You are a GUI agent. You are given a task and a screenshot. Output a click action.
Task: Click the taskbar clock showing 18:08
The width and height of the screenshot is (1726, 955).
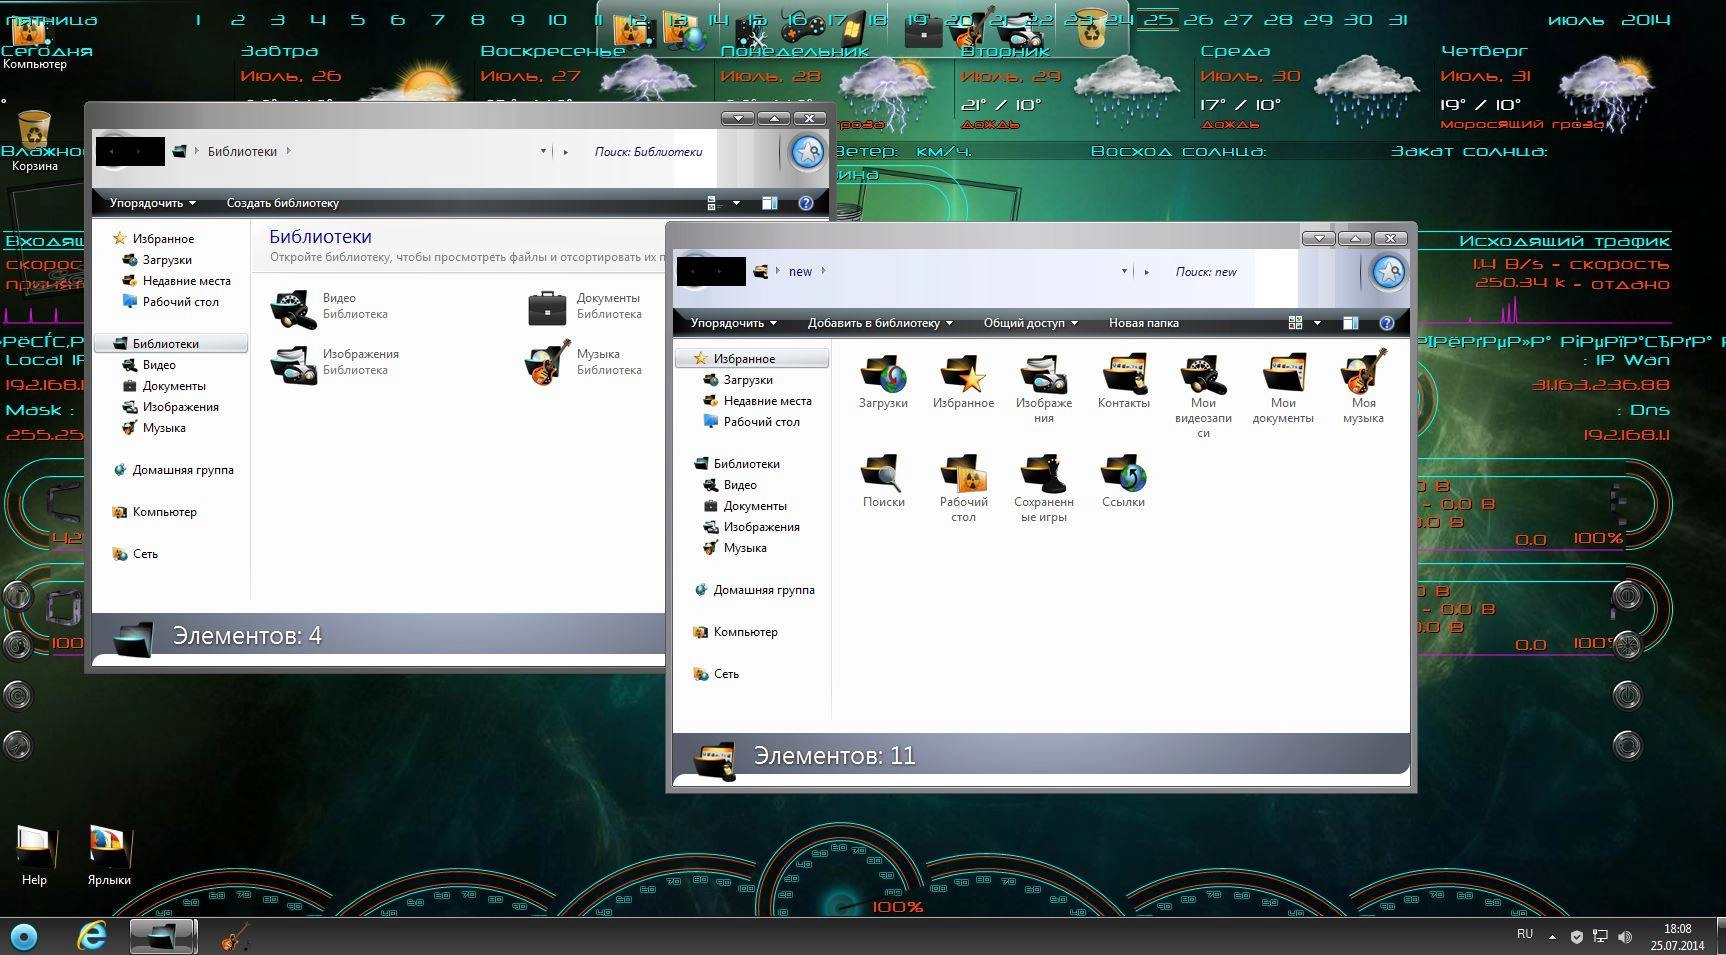point(1677,937)
